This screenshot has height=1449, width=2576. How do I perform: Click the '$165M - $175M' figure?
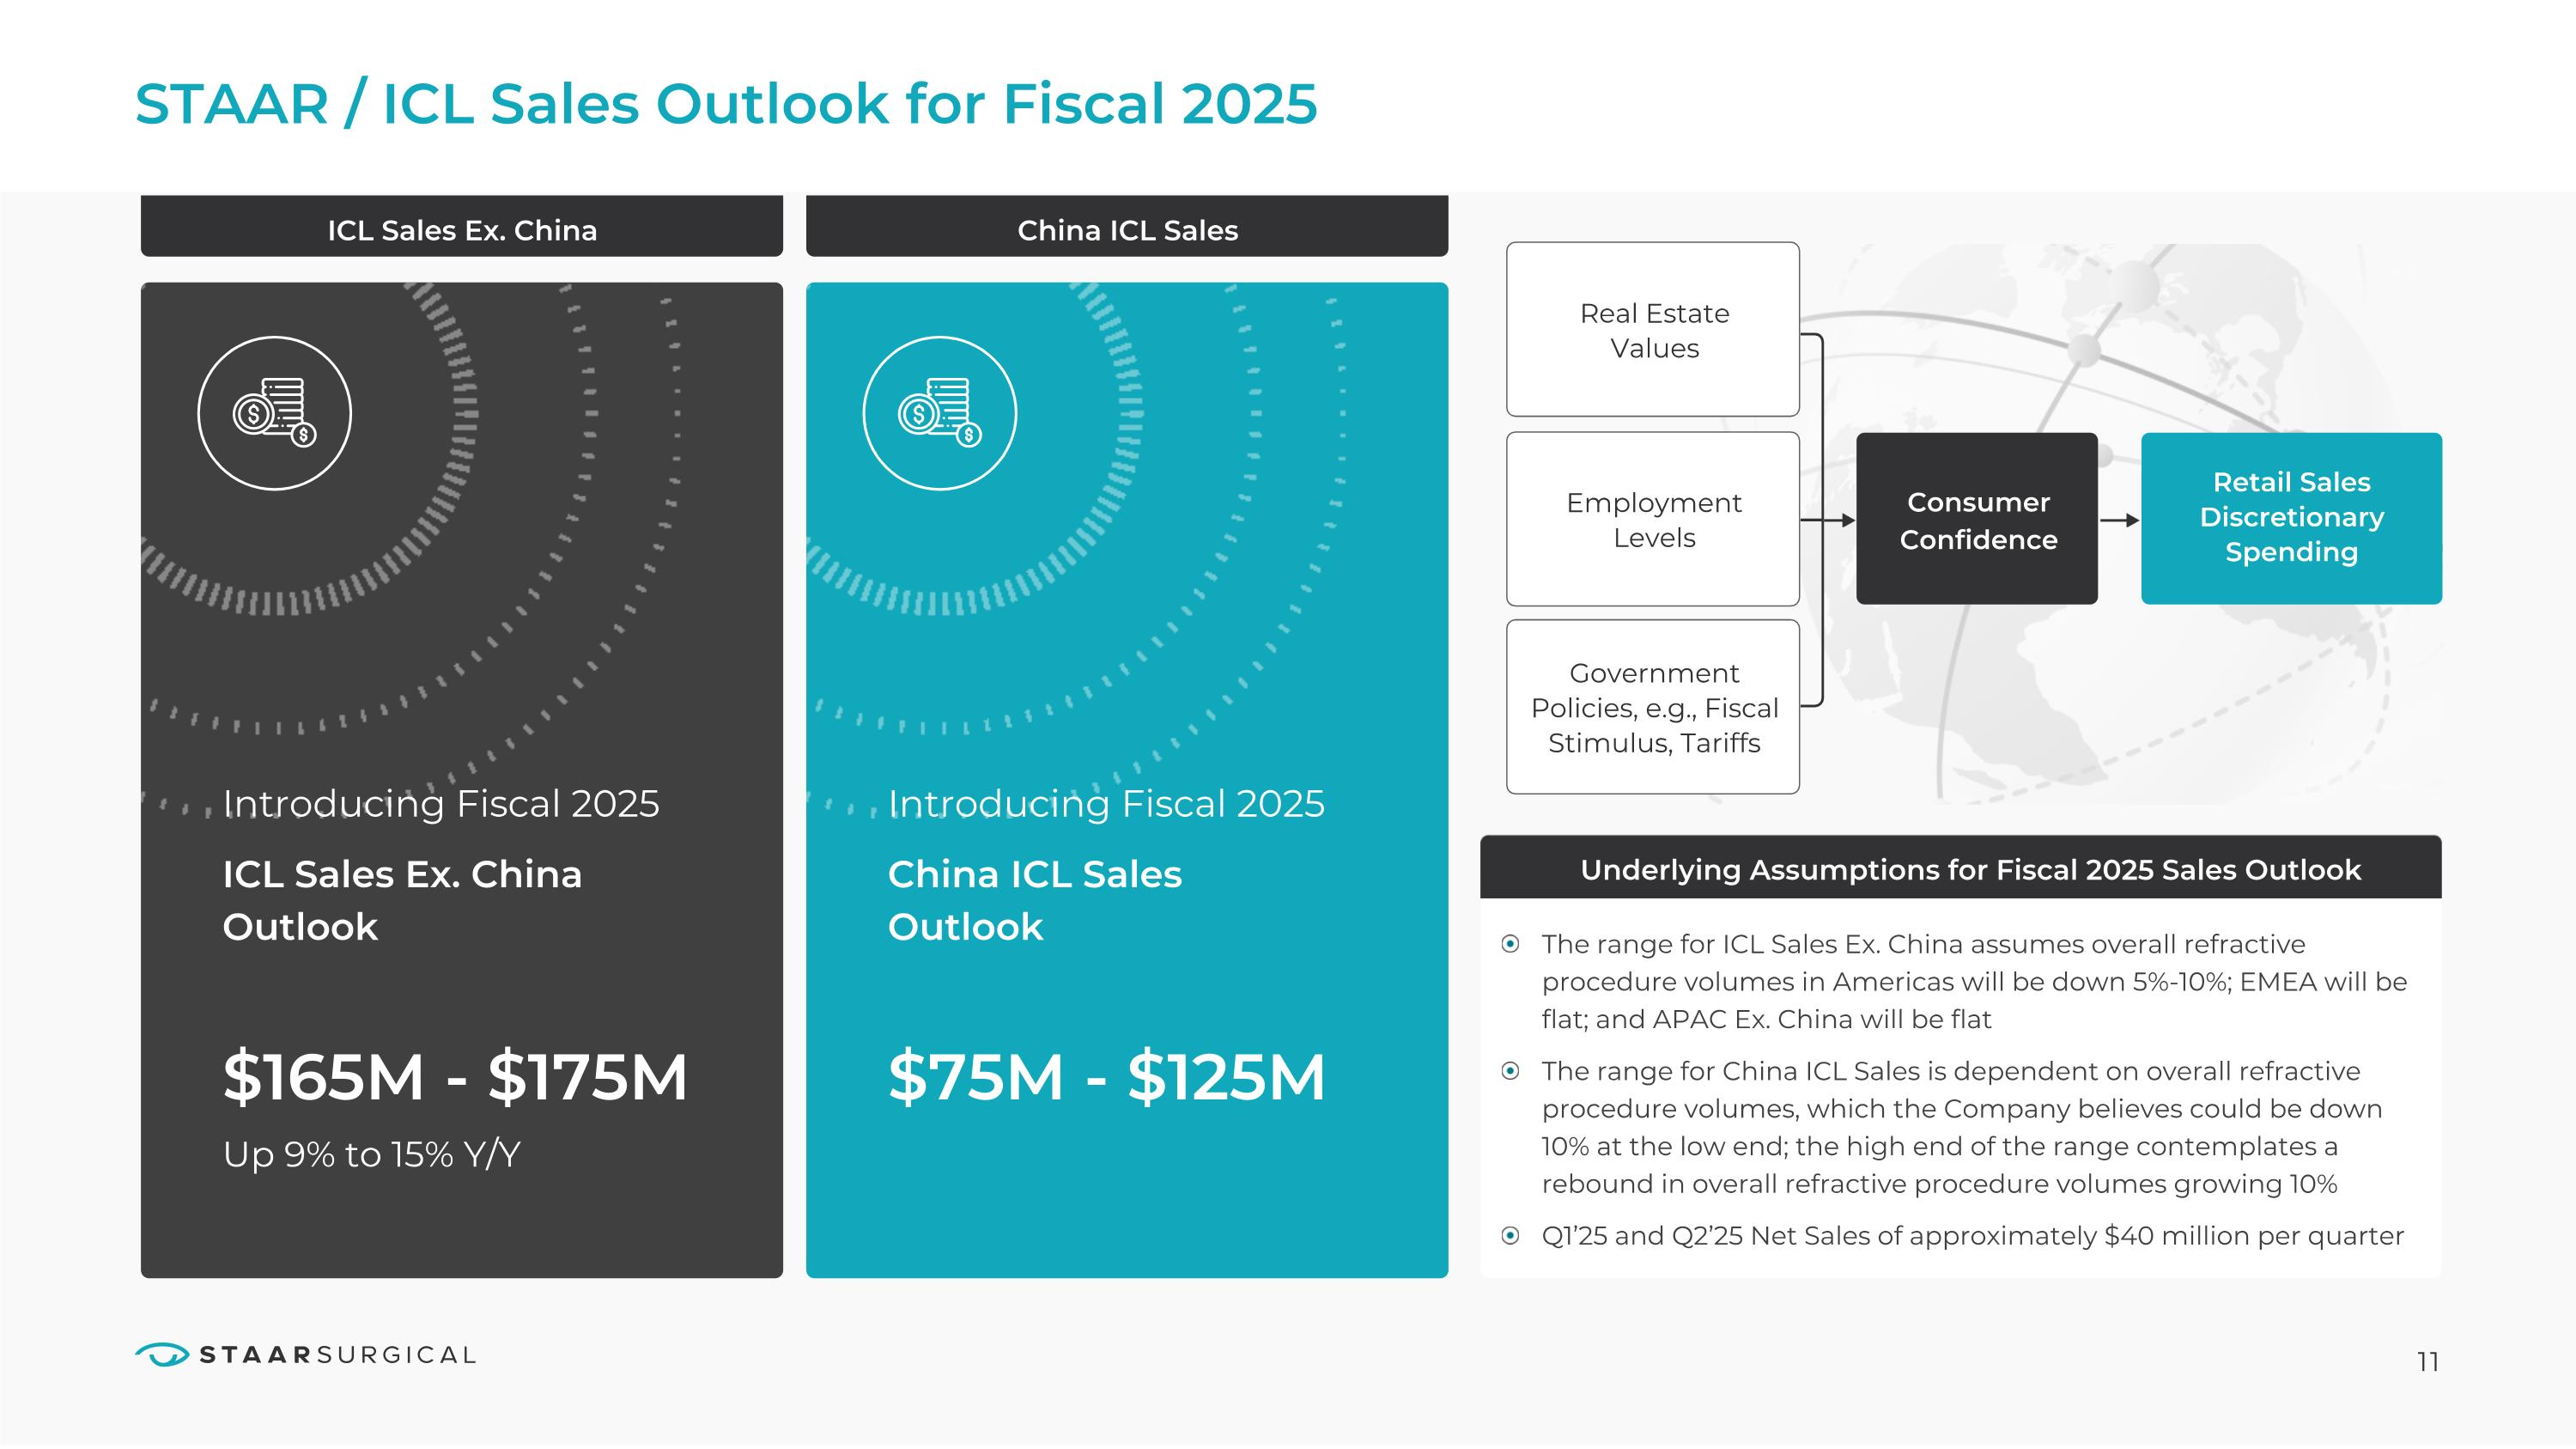coord(455,1077)
